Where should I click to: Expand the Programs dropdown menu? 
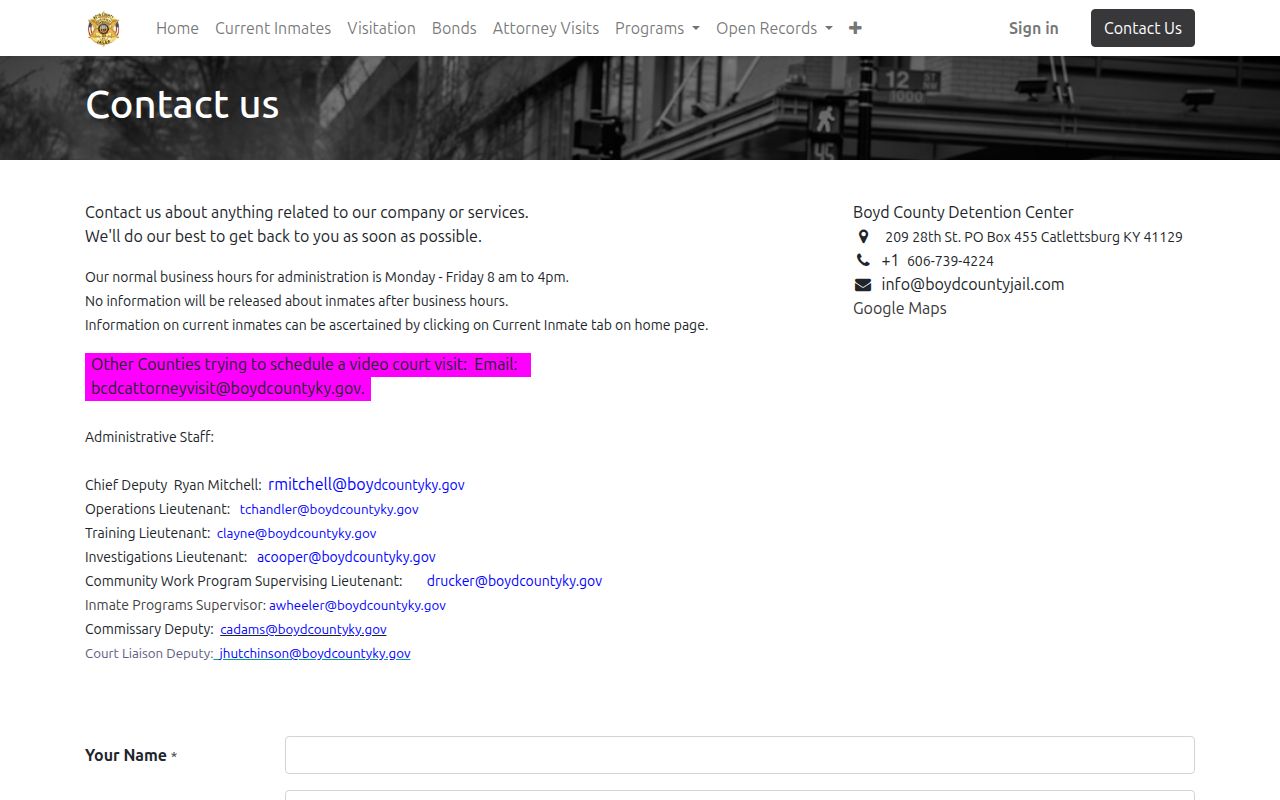(x=657, y=28)
